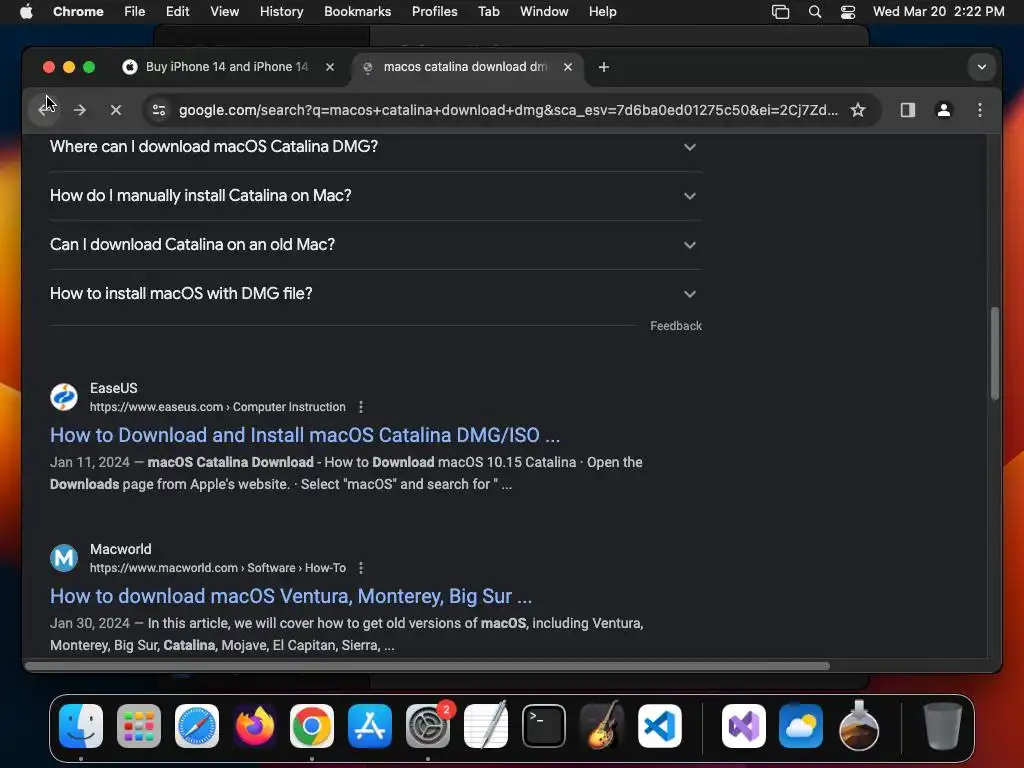Click the address bar URL field
1024x768 pixels.
tap(508, 110)
